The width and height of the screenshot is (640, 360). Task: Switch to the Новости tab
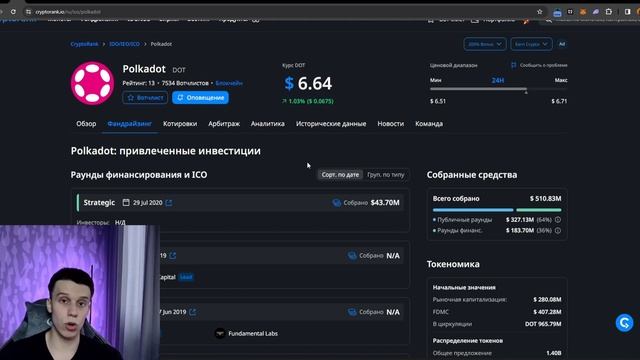(x=391, y=124)
